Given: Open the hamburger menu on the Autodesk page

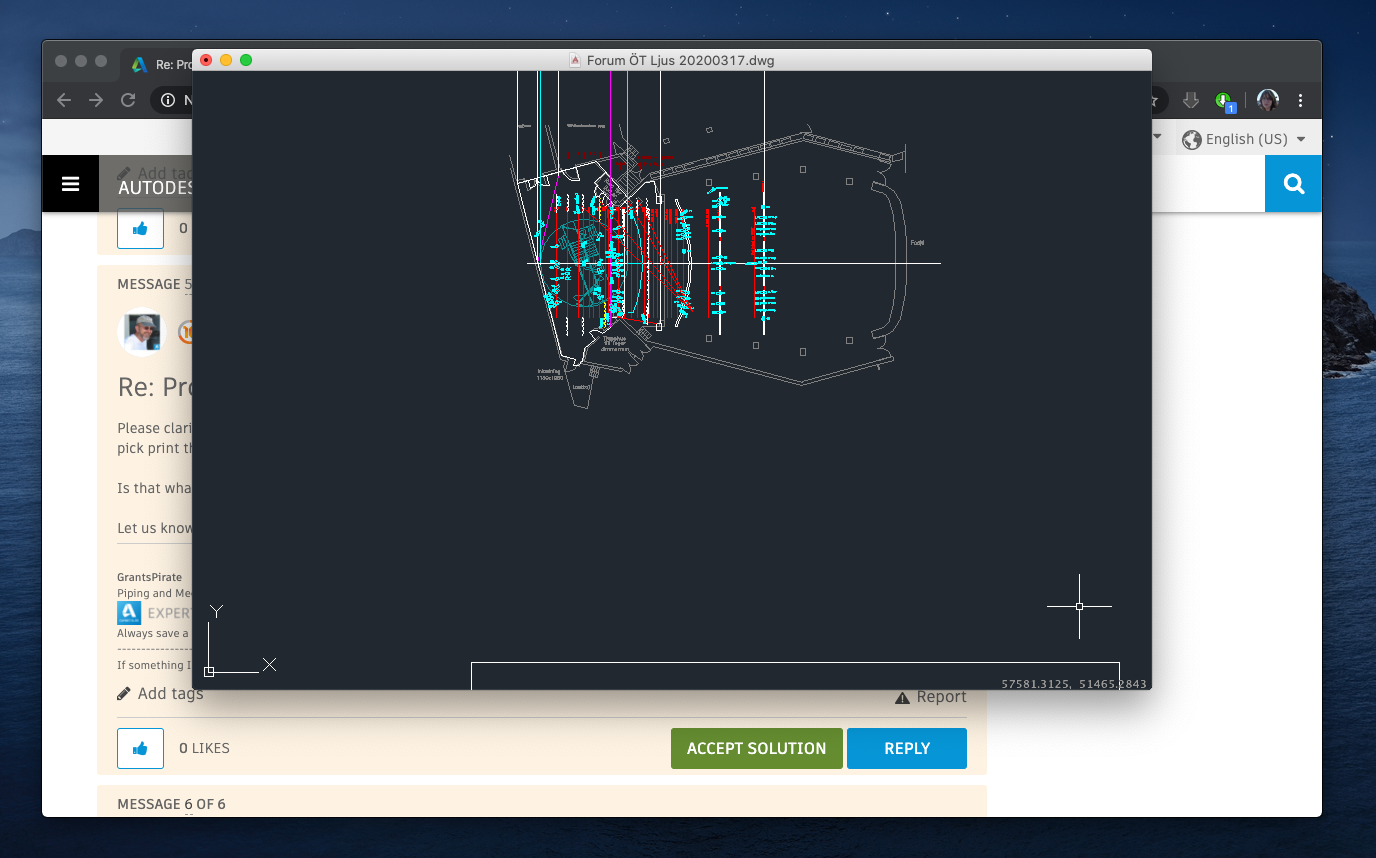Looking at the screenshot, I should coord(70,184).
